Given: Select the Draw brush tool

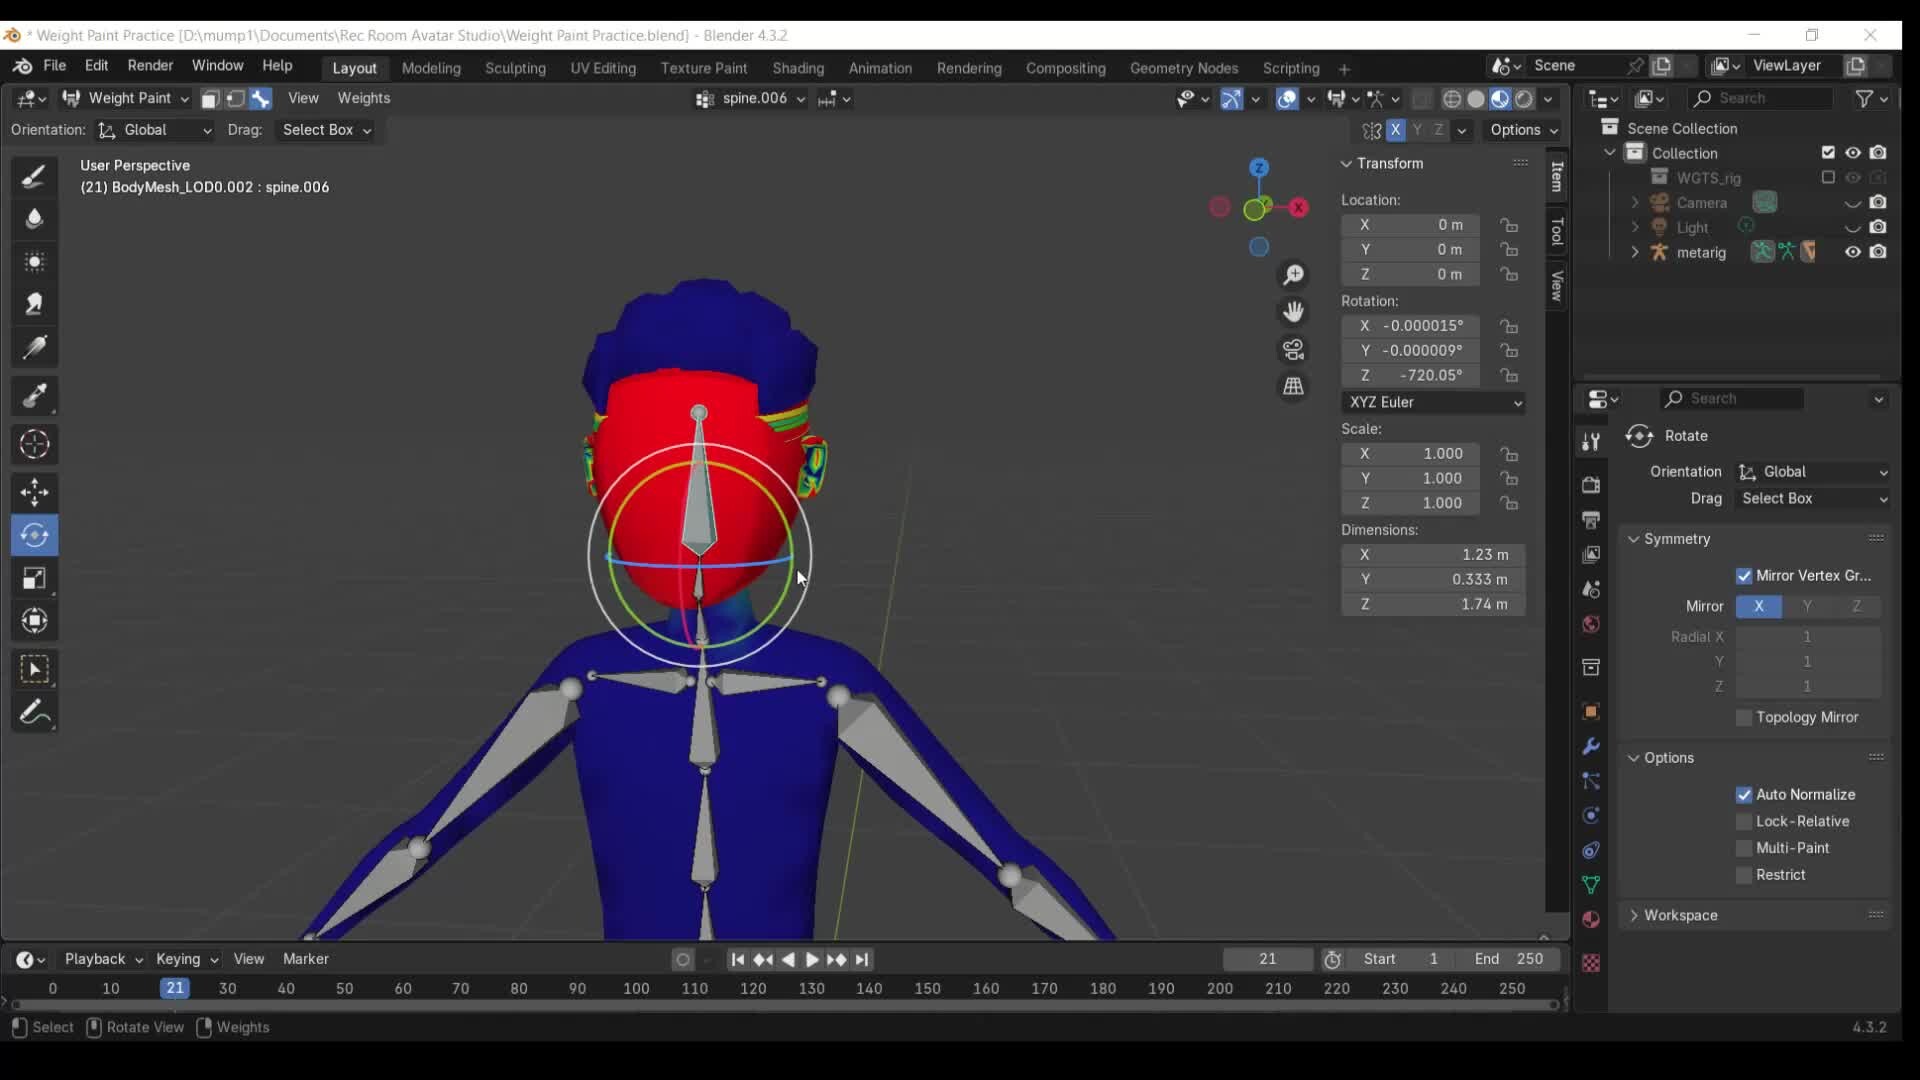Looking at the screenshot, I should [x=34, y=177].
